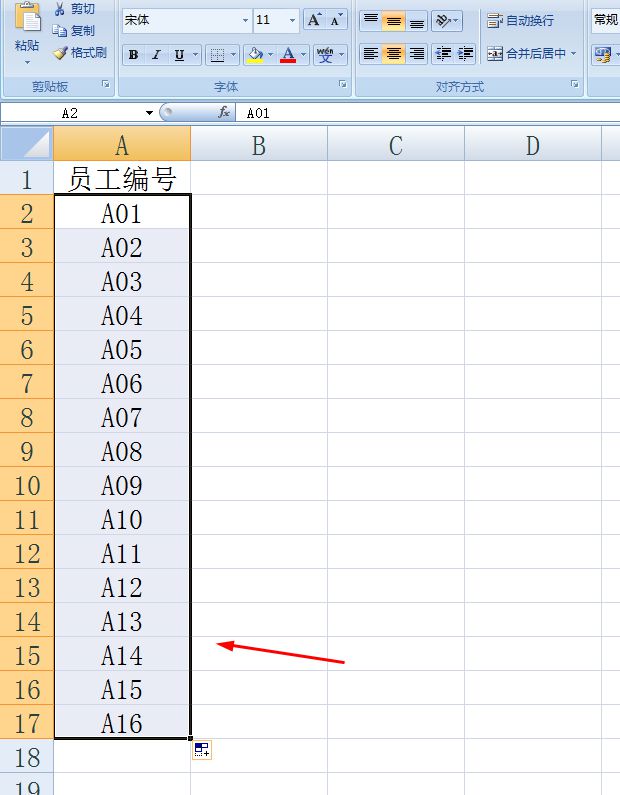Toggle italic formatting
Screen dimensions: 620x795
[x=156, y=54]
